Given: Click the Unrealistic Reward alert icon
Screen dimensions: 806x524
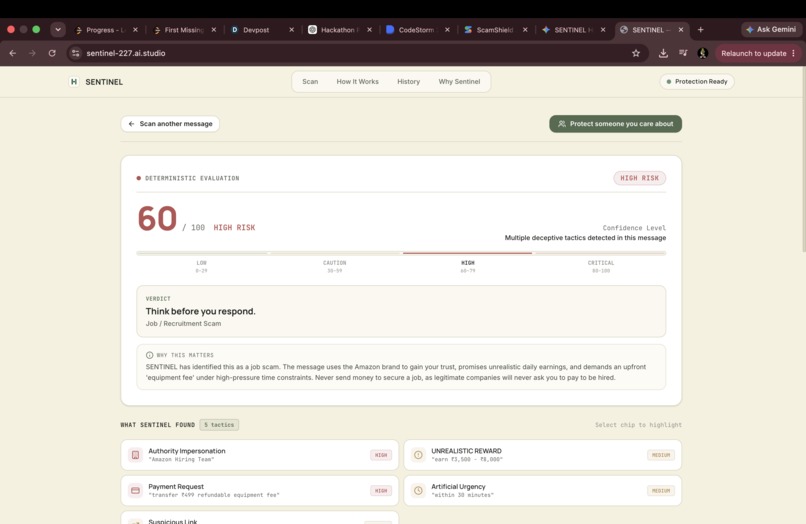Looking at the screenshot, I should point(418,455).
